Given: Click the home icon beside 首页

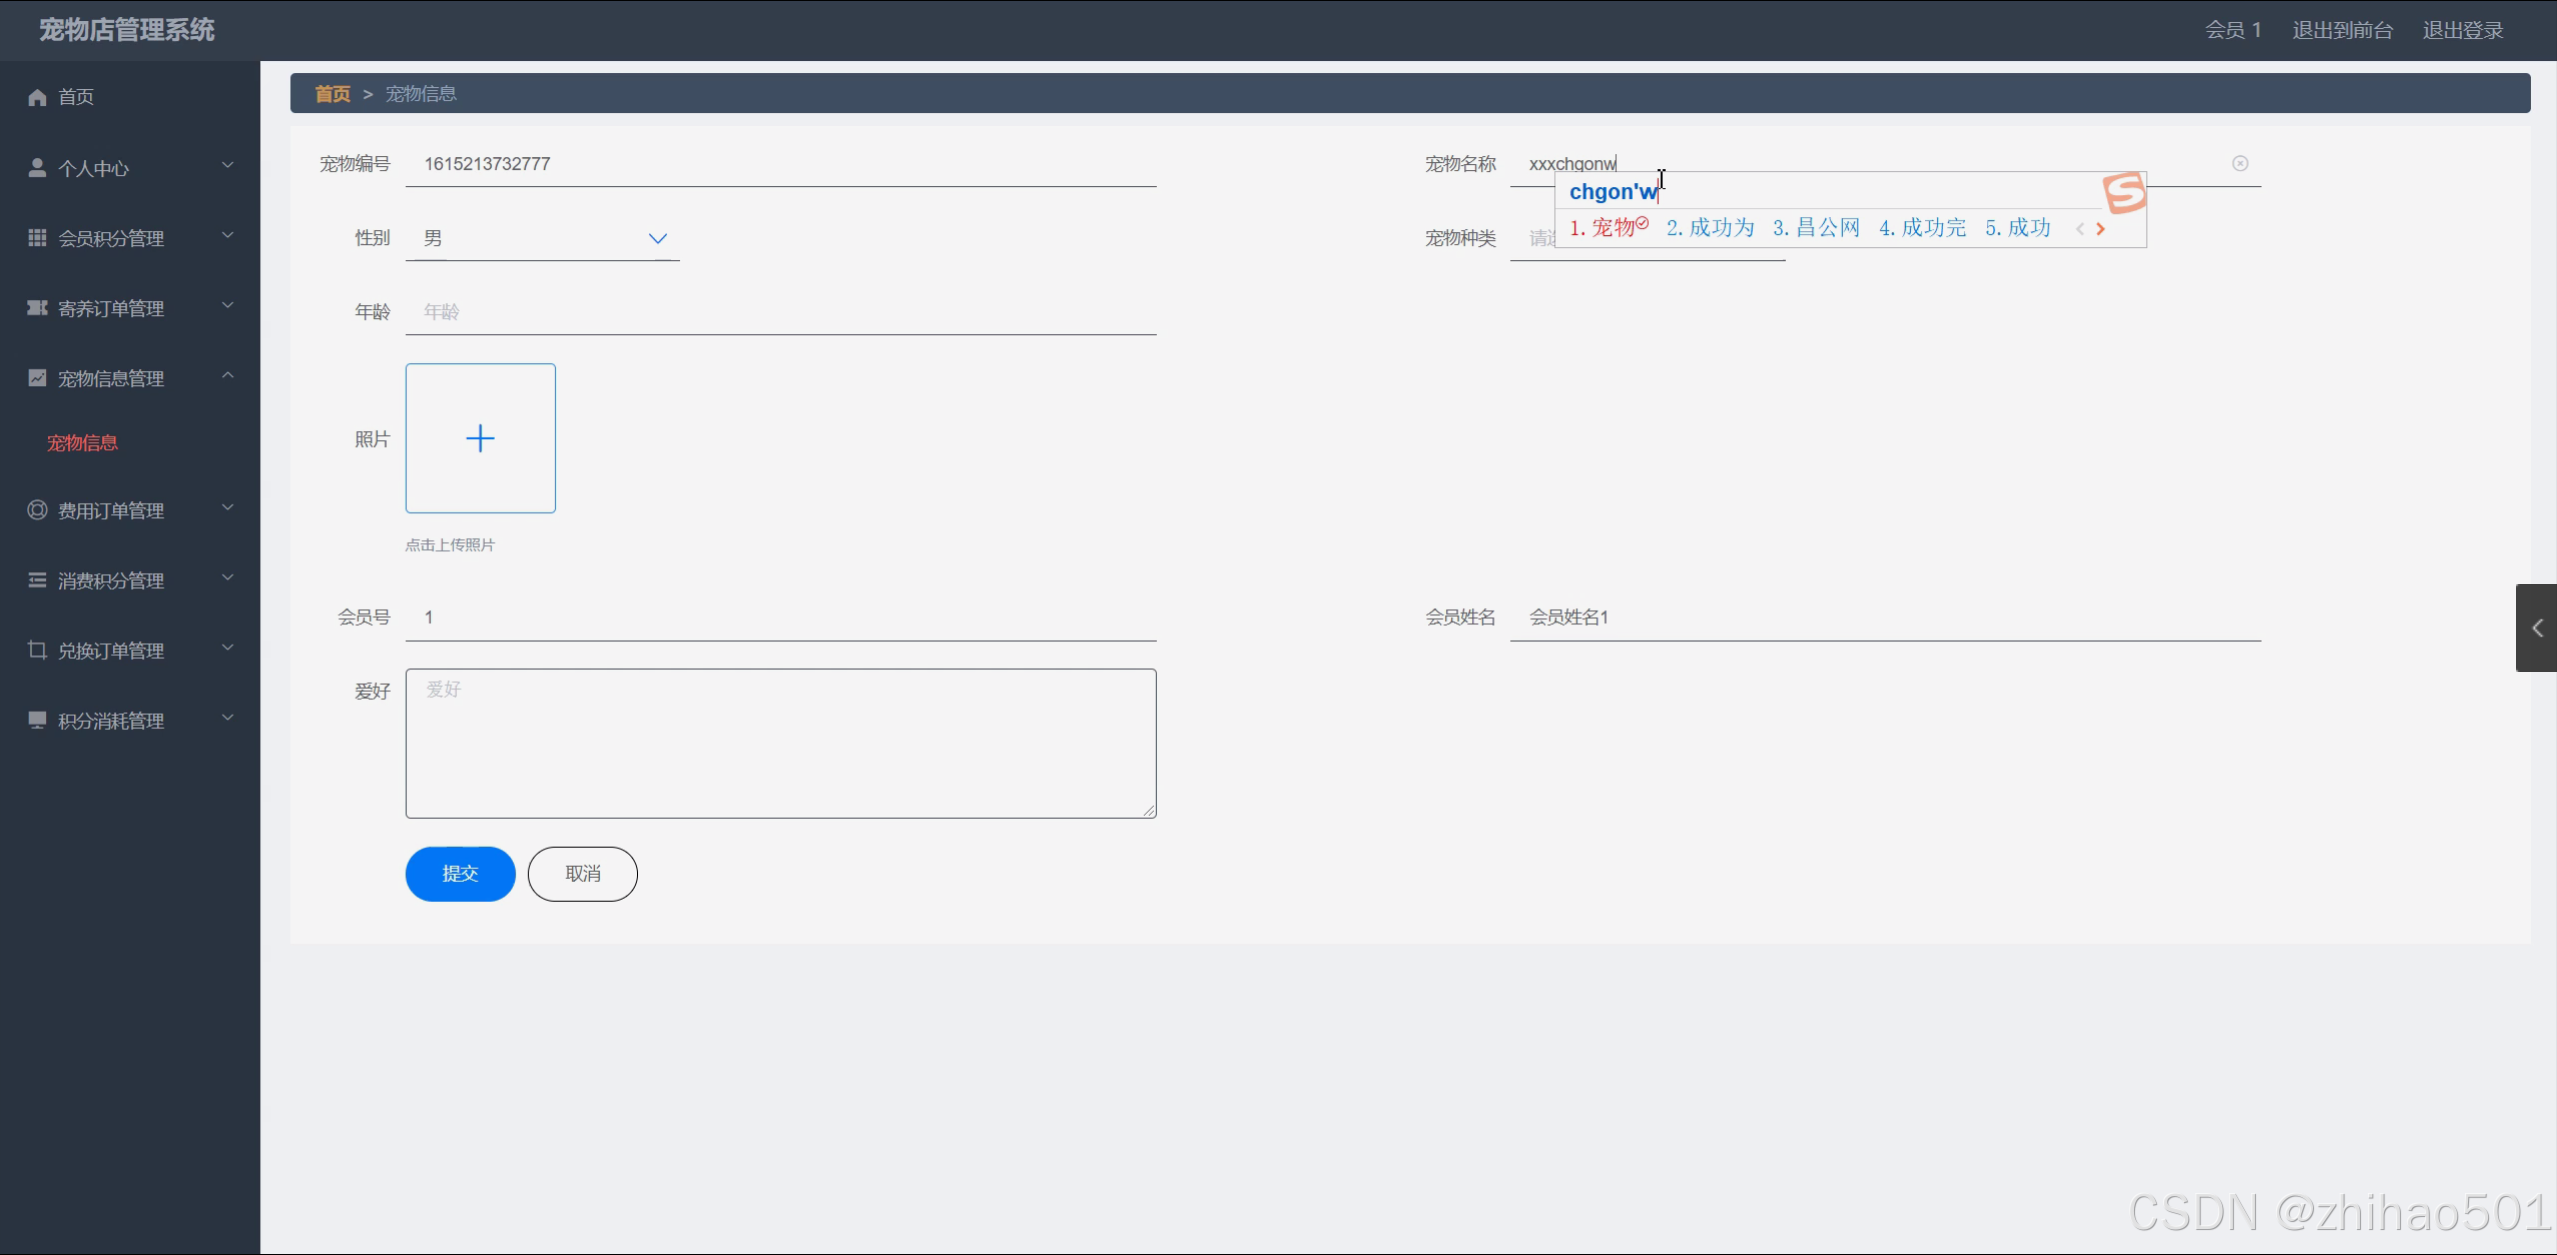Looking at the screenshot, I should (37, 97).
